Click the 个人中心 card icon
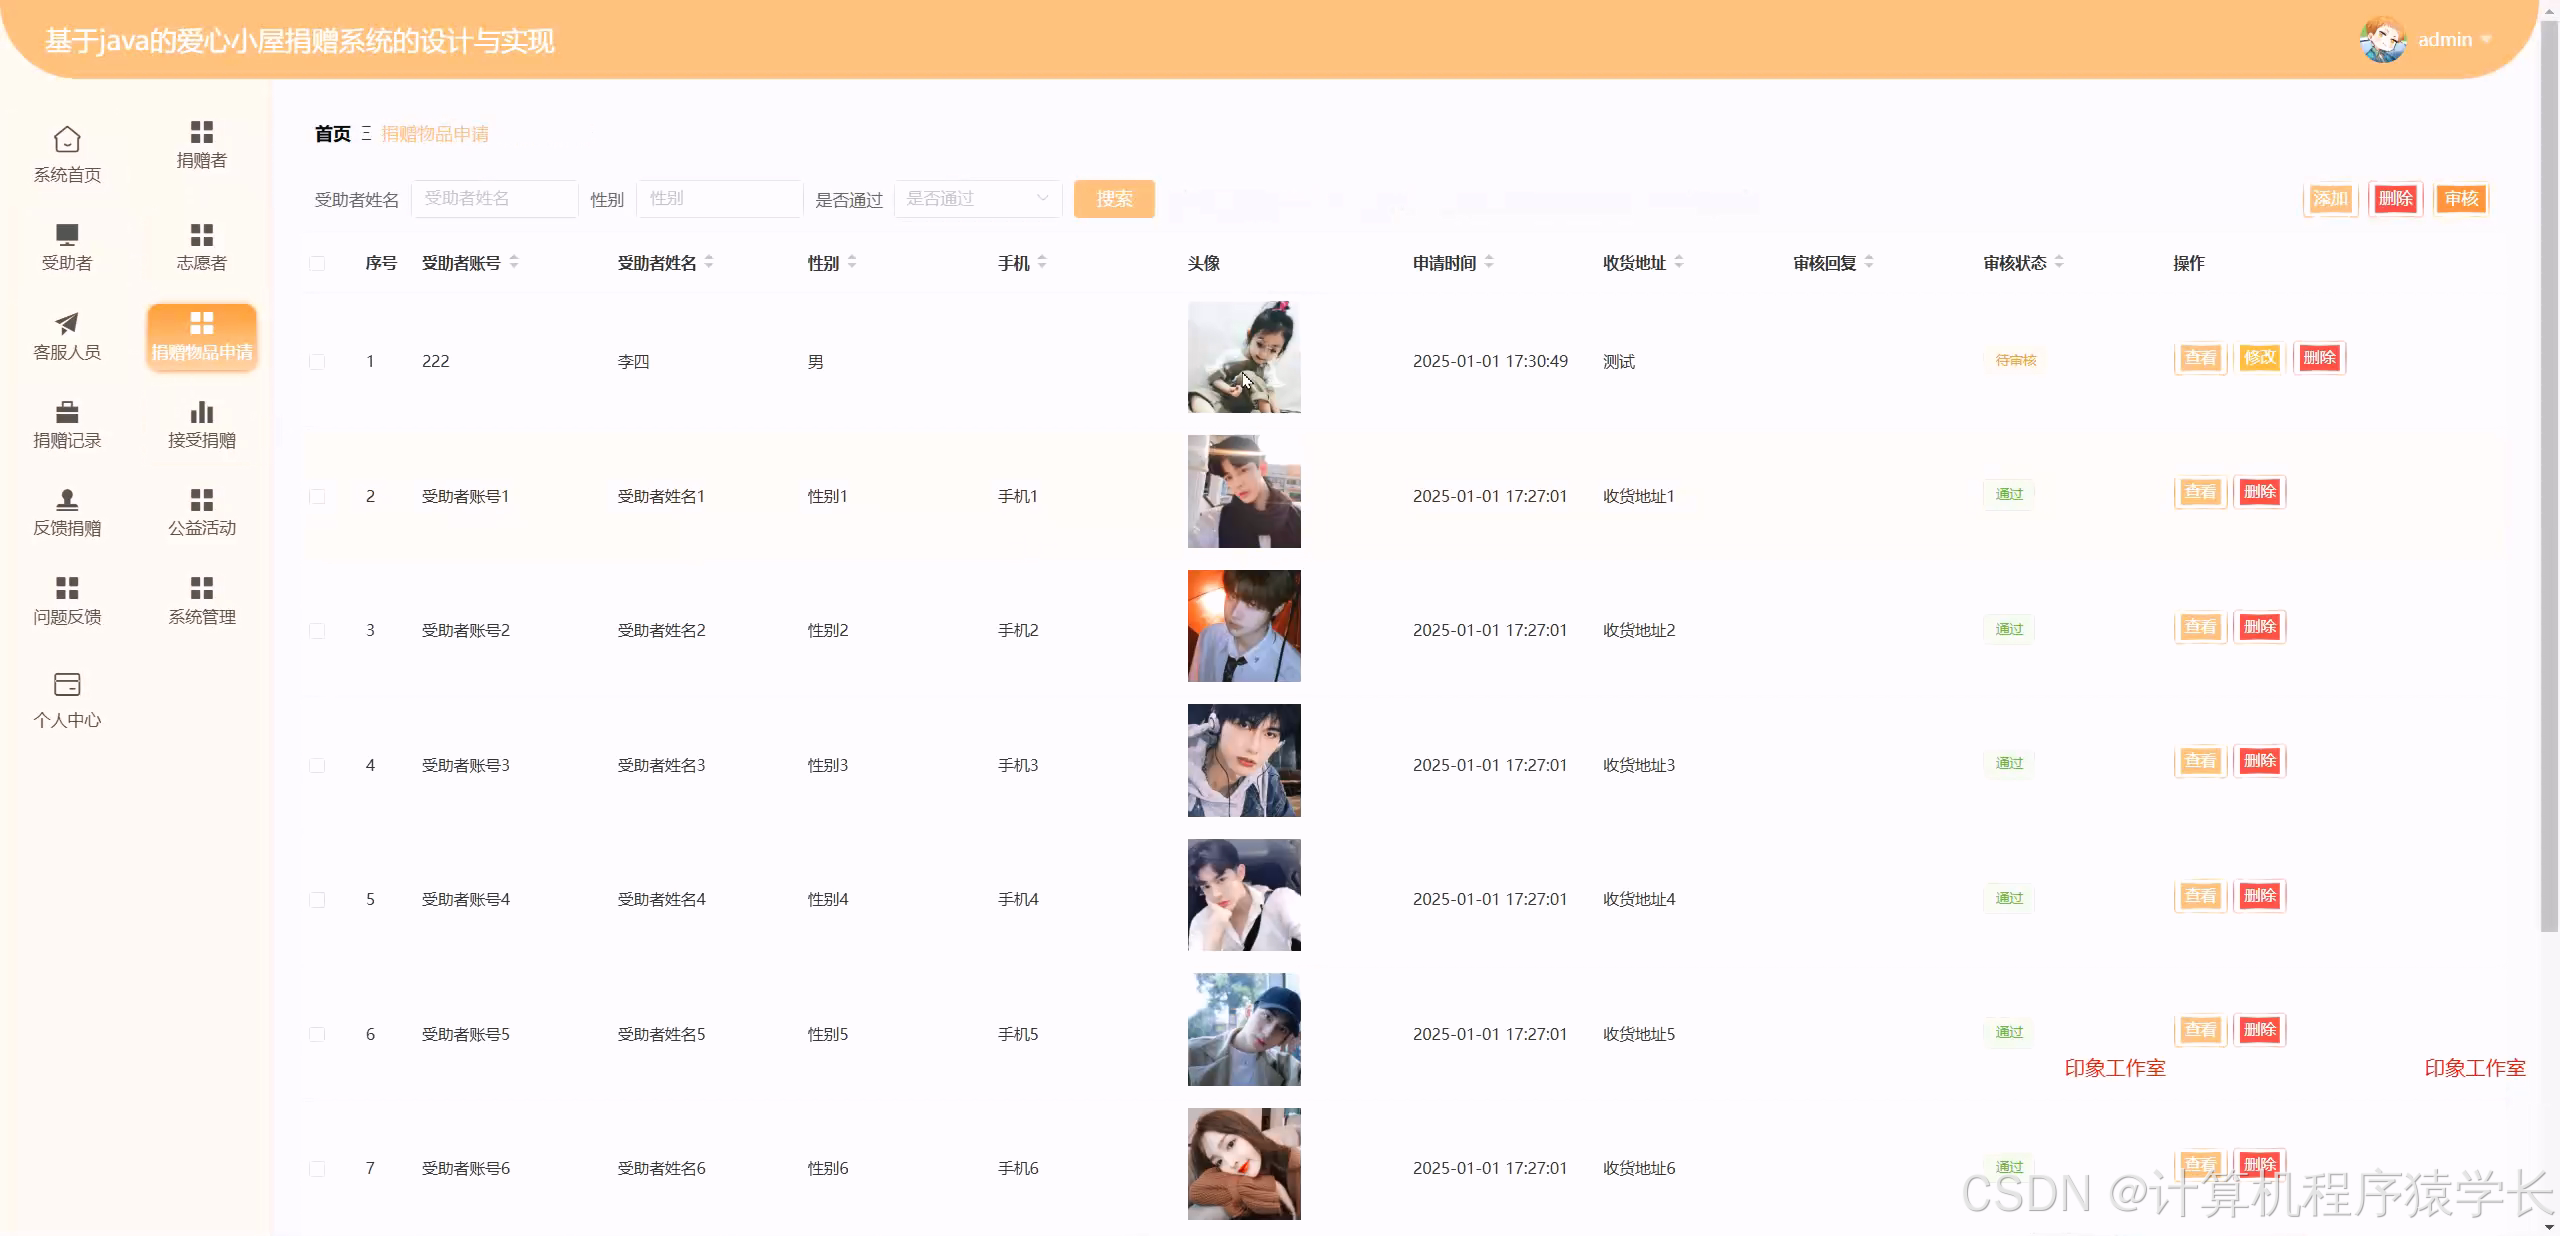Viewport: 2560px width, 1236px height. (x=66, y=684)
